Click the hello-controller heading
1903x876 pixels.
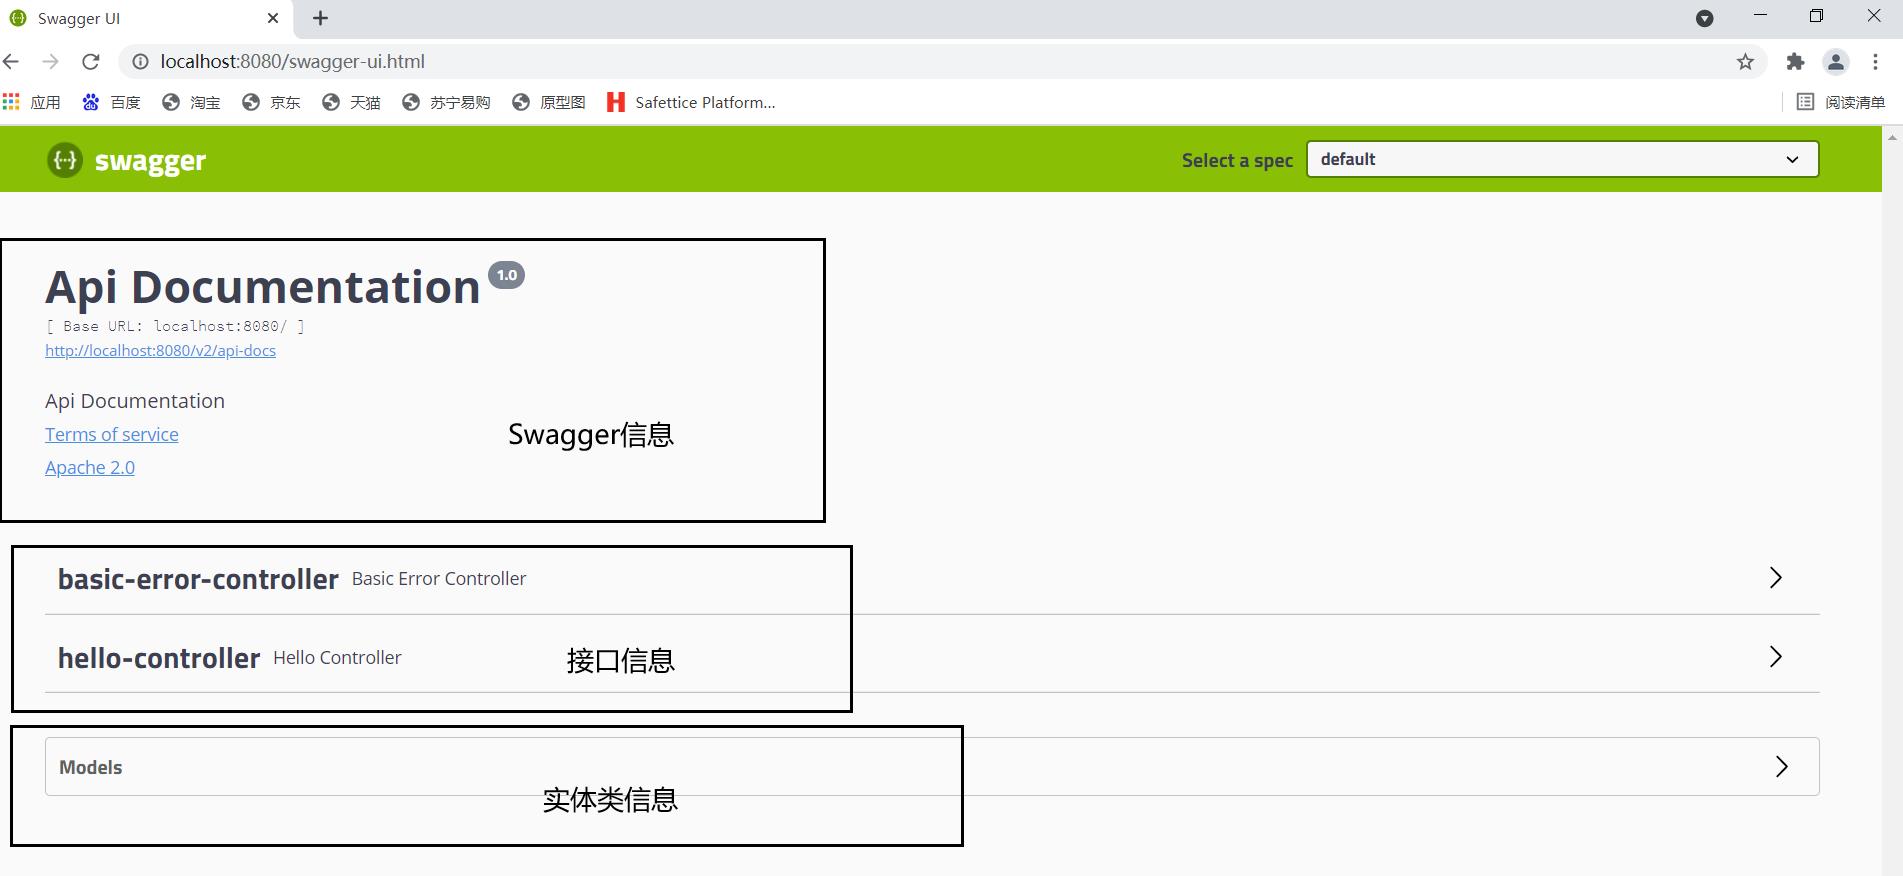tap(159, 658)
